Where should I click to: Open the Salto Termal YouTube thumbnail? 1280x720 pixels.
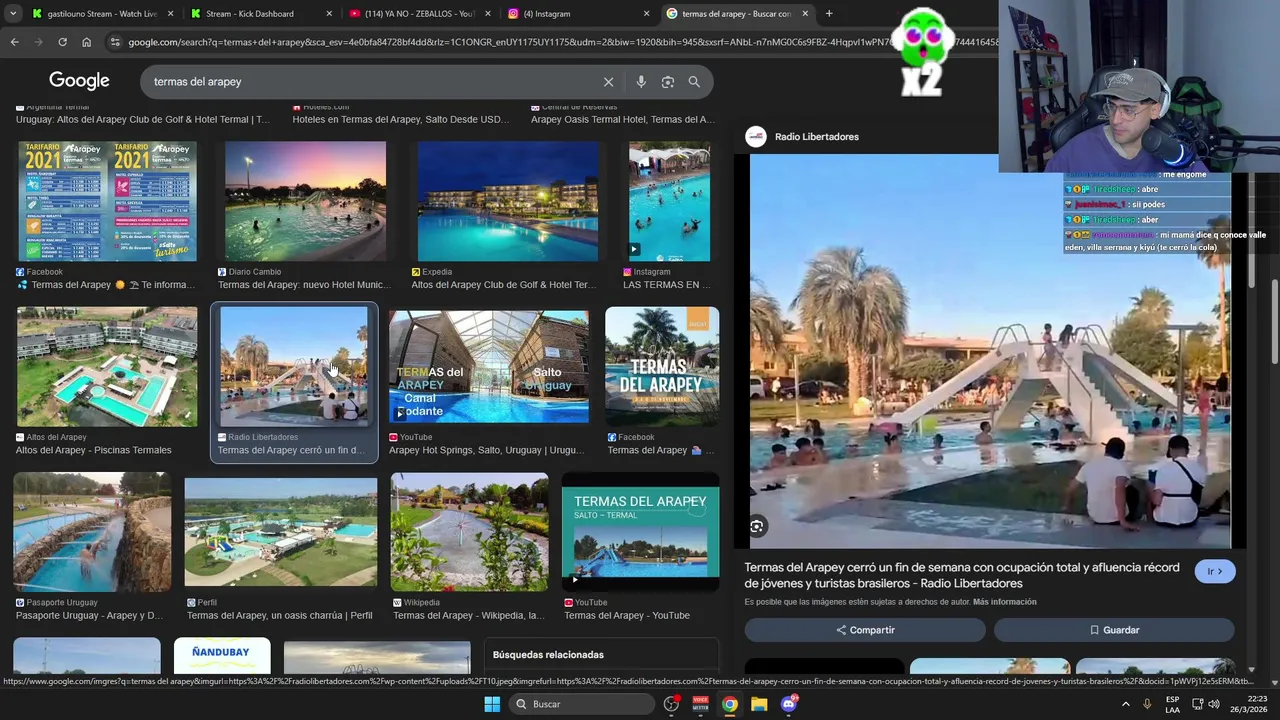tap(640, 532)
